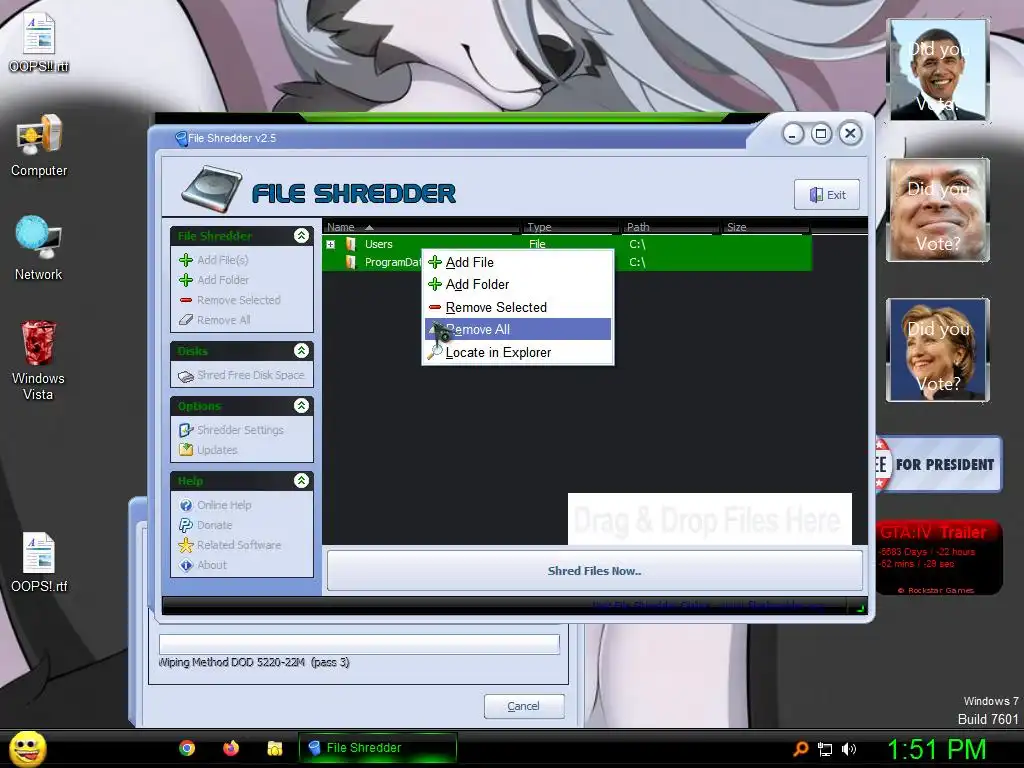Click the Shred Files Now button
The height and width of the screenshot is (768, 1024).
[594, 571]
